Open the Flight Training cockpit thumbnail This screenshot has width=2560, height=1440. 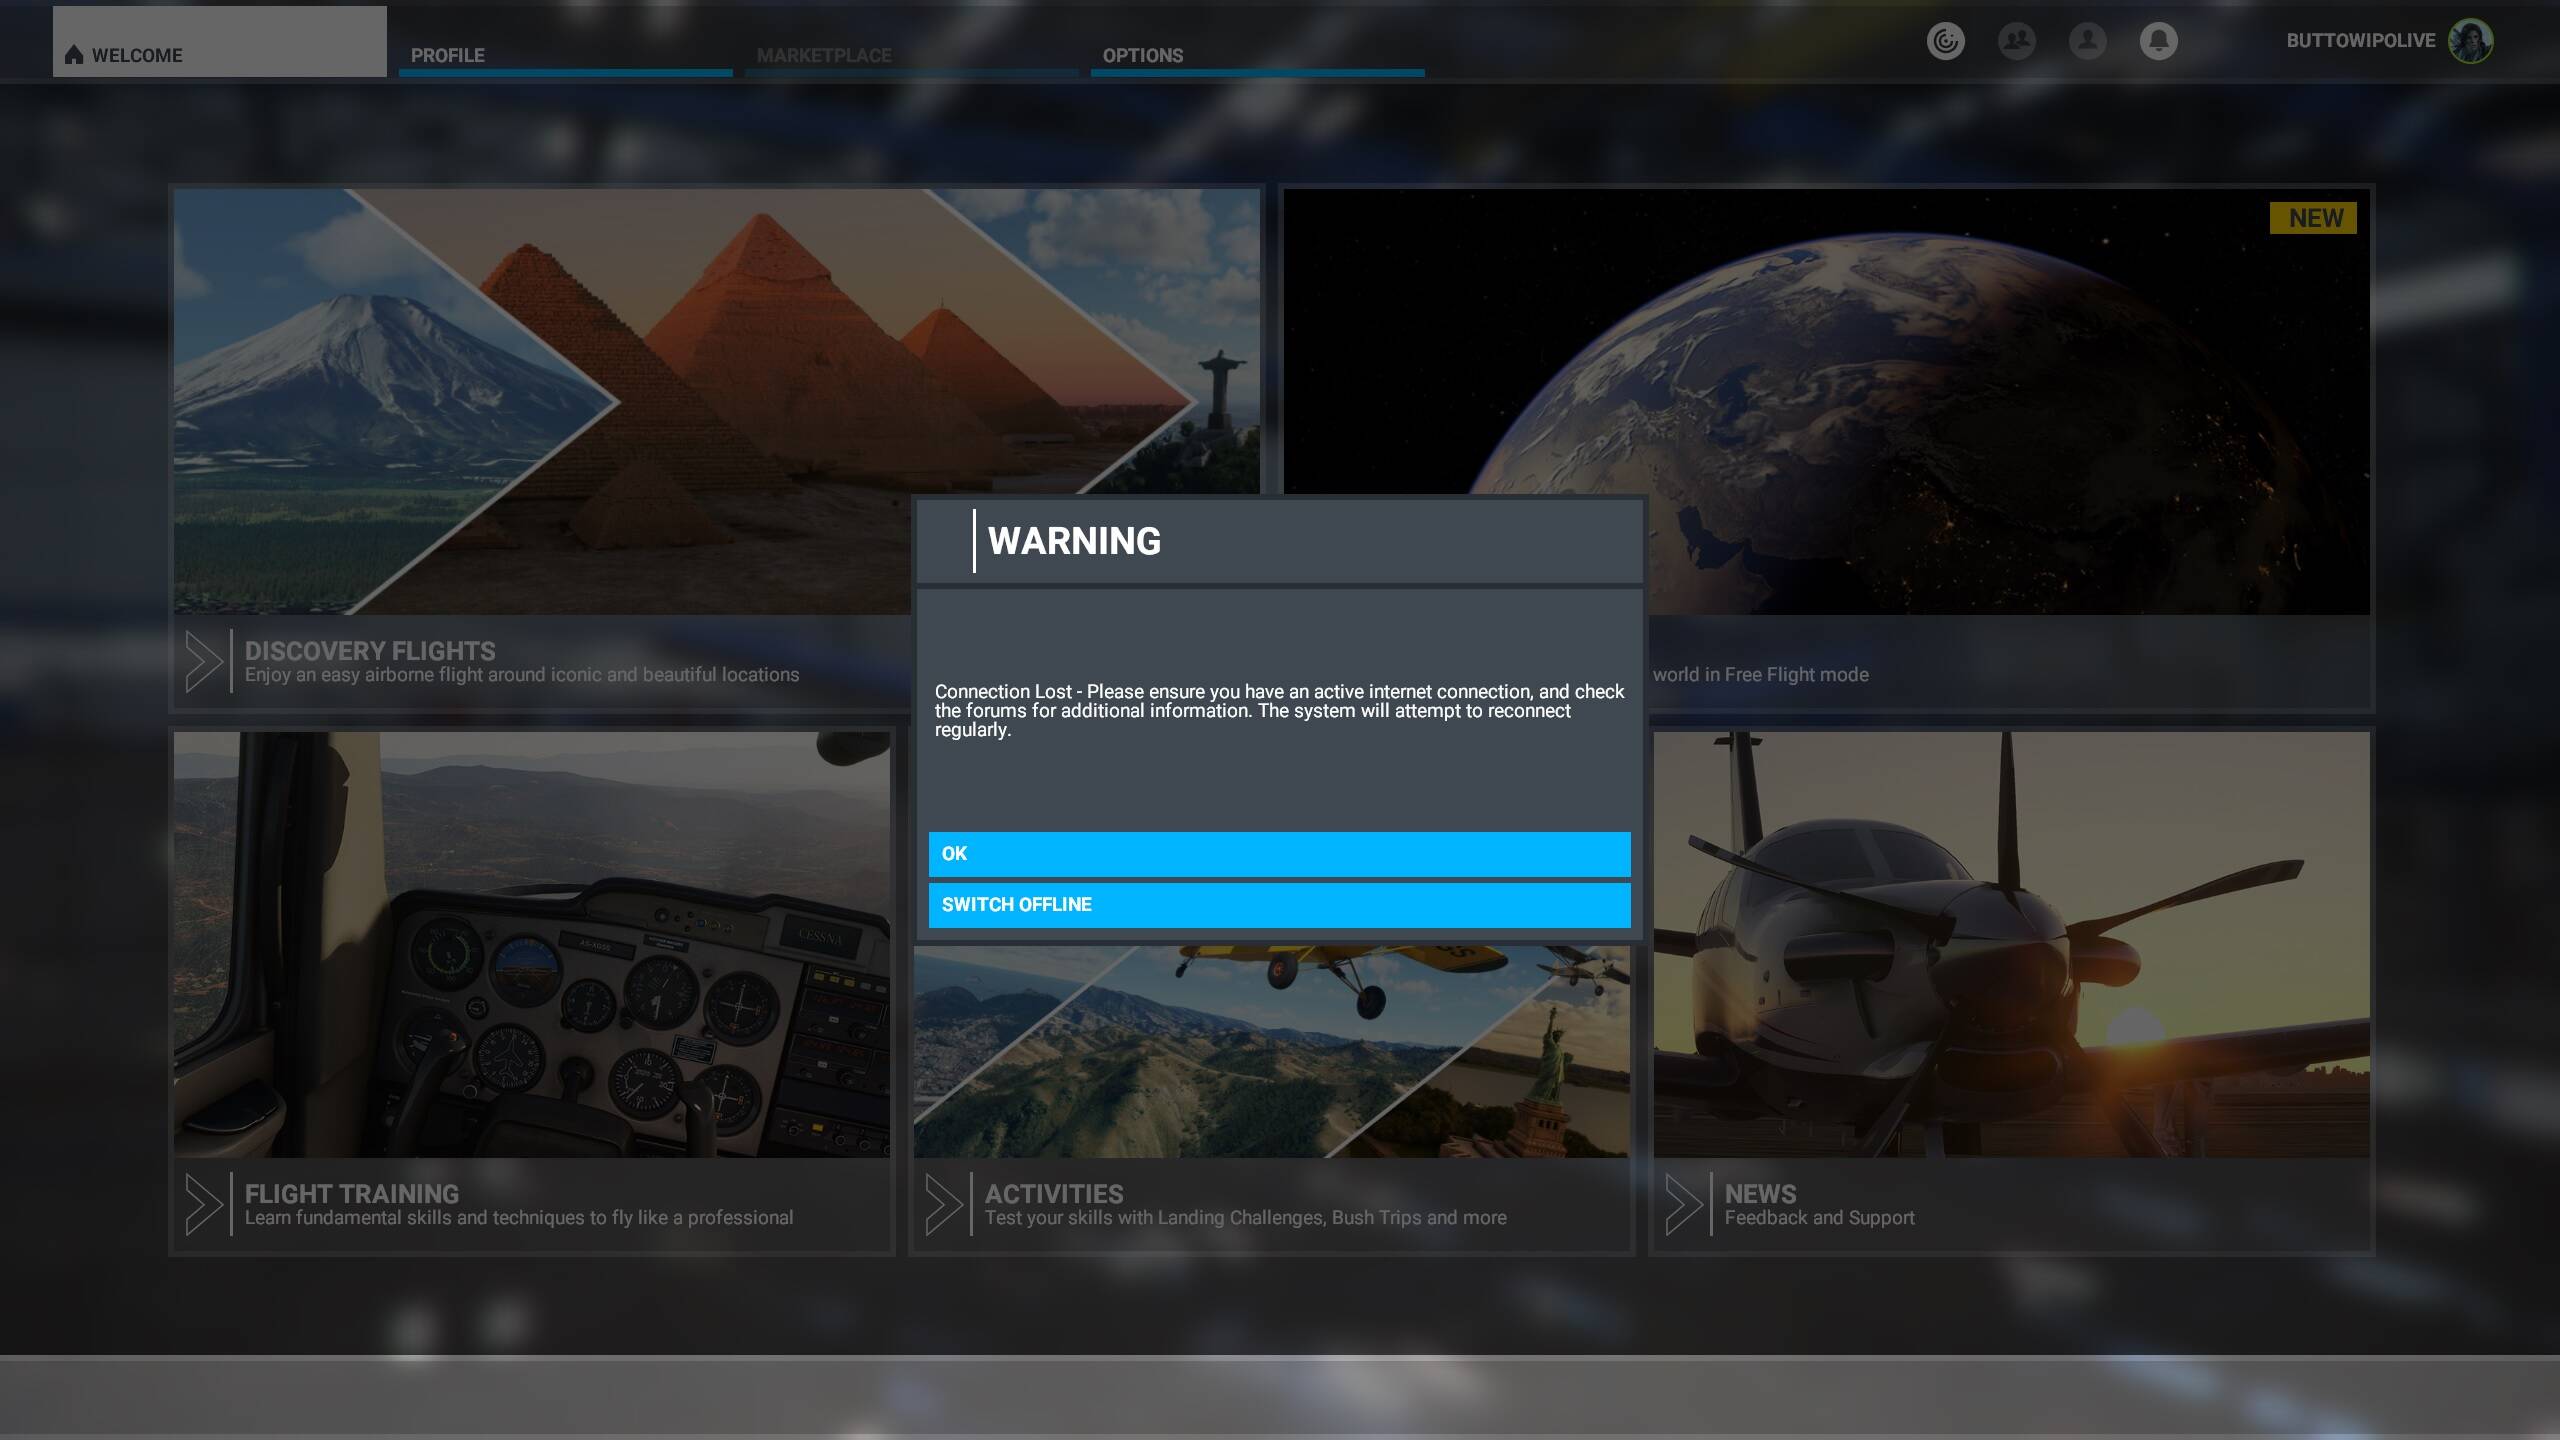[x=531, y=944]
